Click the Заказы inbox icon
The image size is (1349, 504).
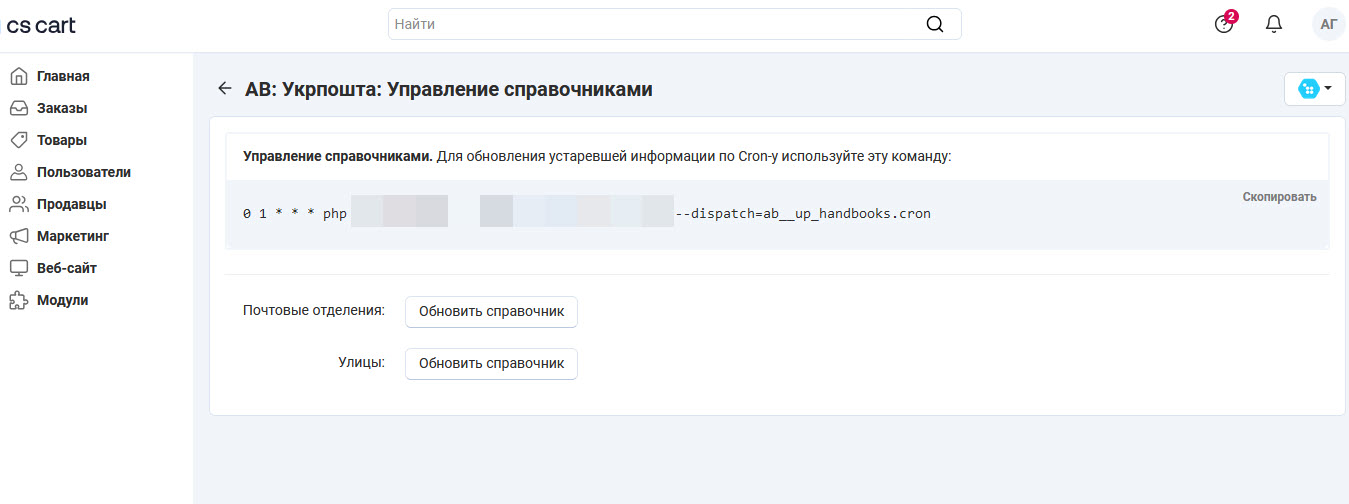(18, 108)
